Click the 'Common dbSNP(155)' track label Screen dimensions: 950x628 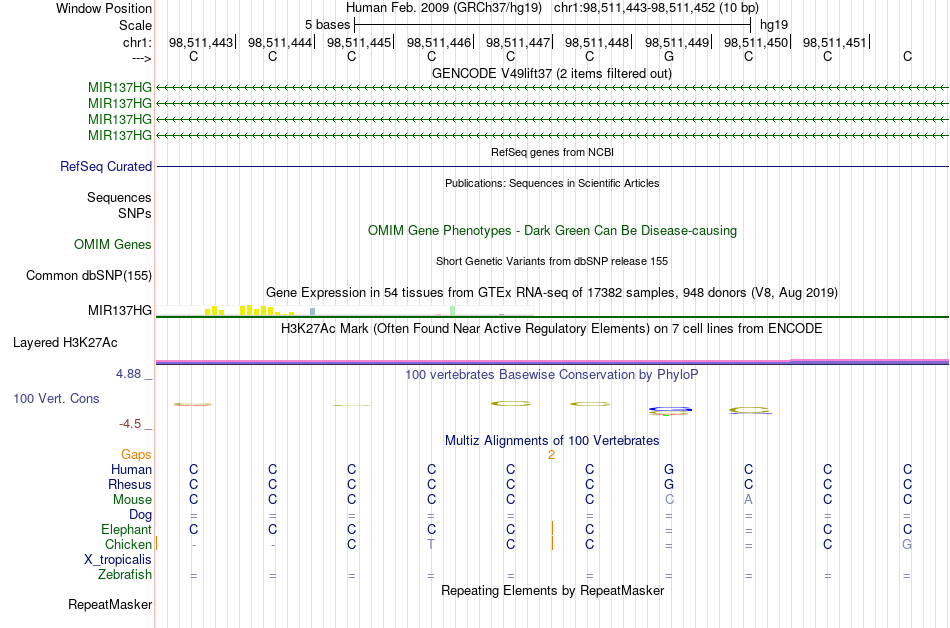point(88,276)
